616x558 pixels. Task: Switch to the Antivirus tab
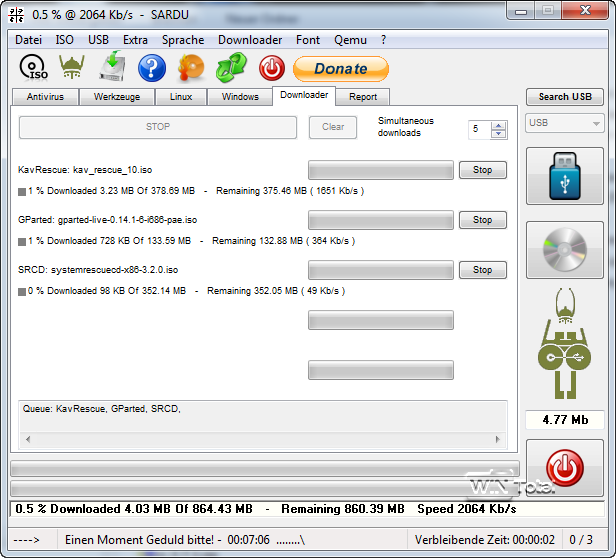[45, 97]
